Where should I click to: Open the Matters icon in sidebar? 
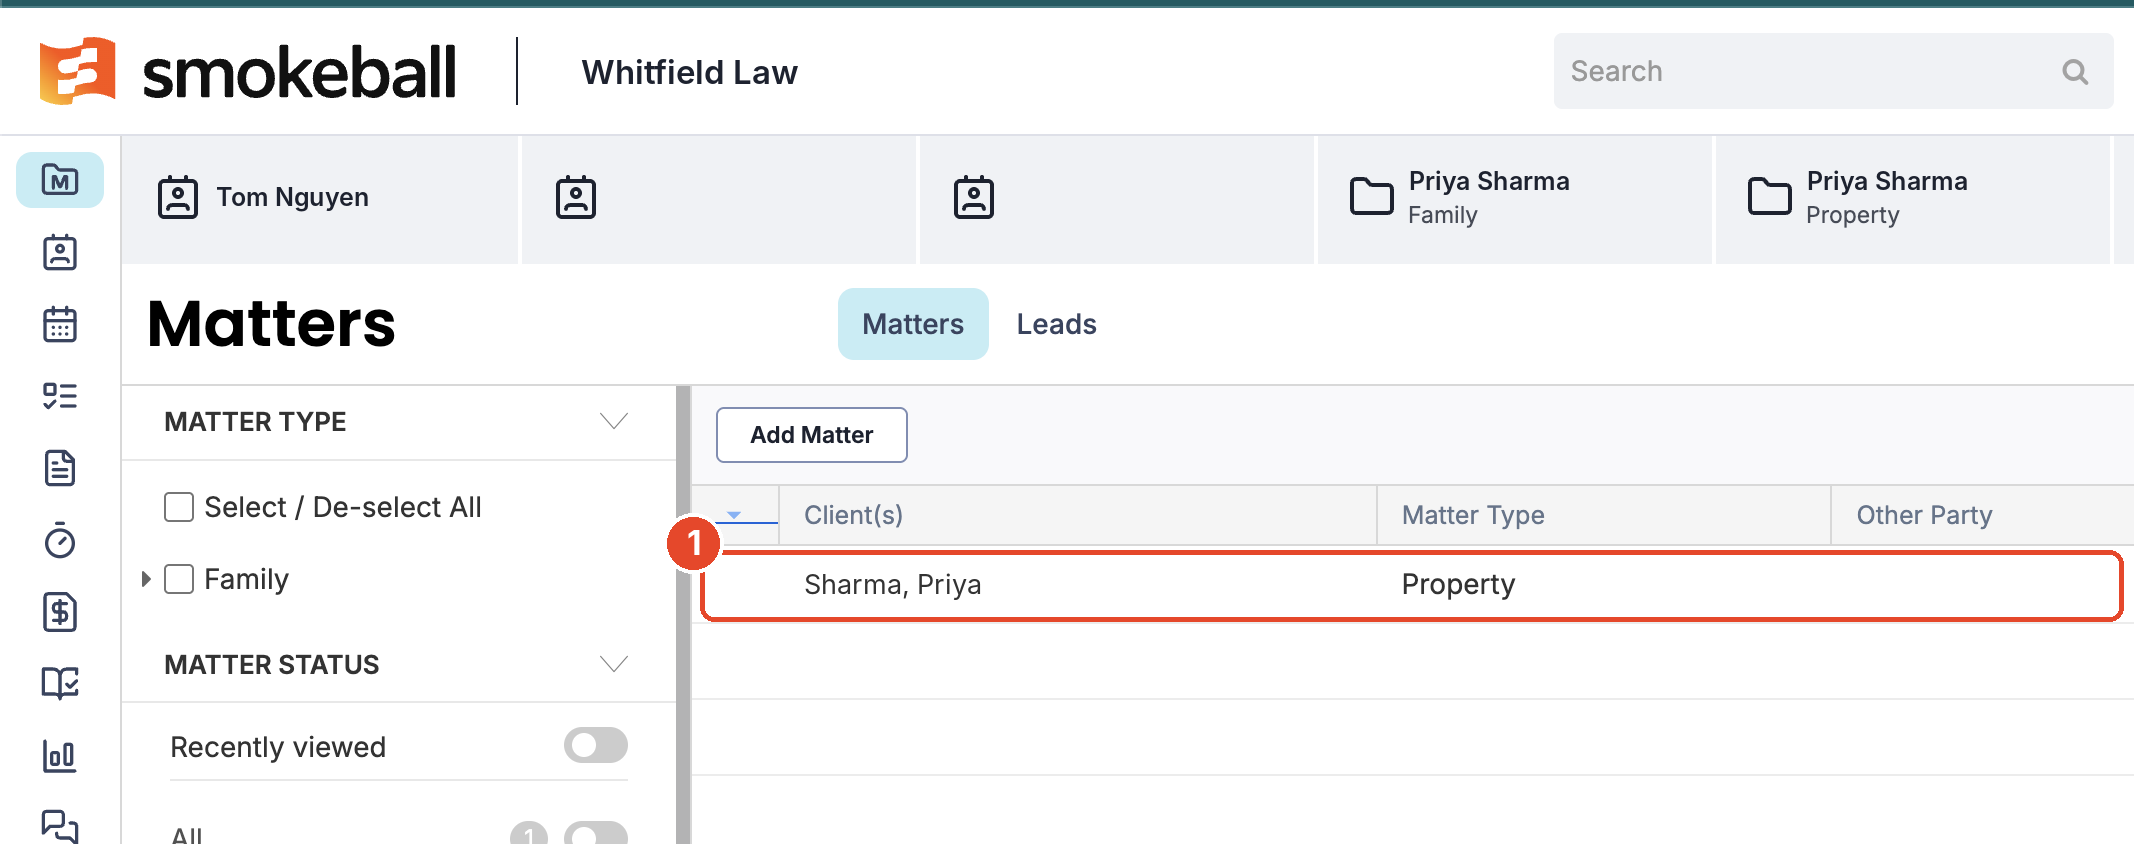click(60, 180)
